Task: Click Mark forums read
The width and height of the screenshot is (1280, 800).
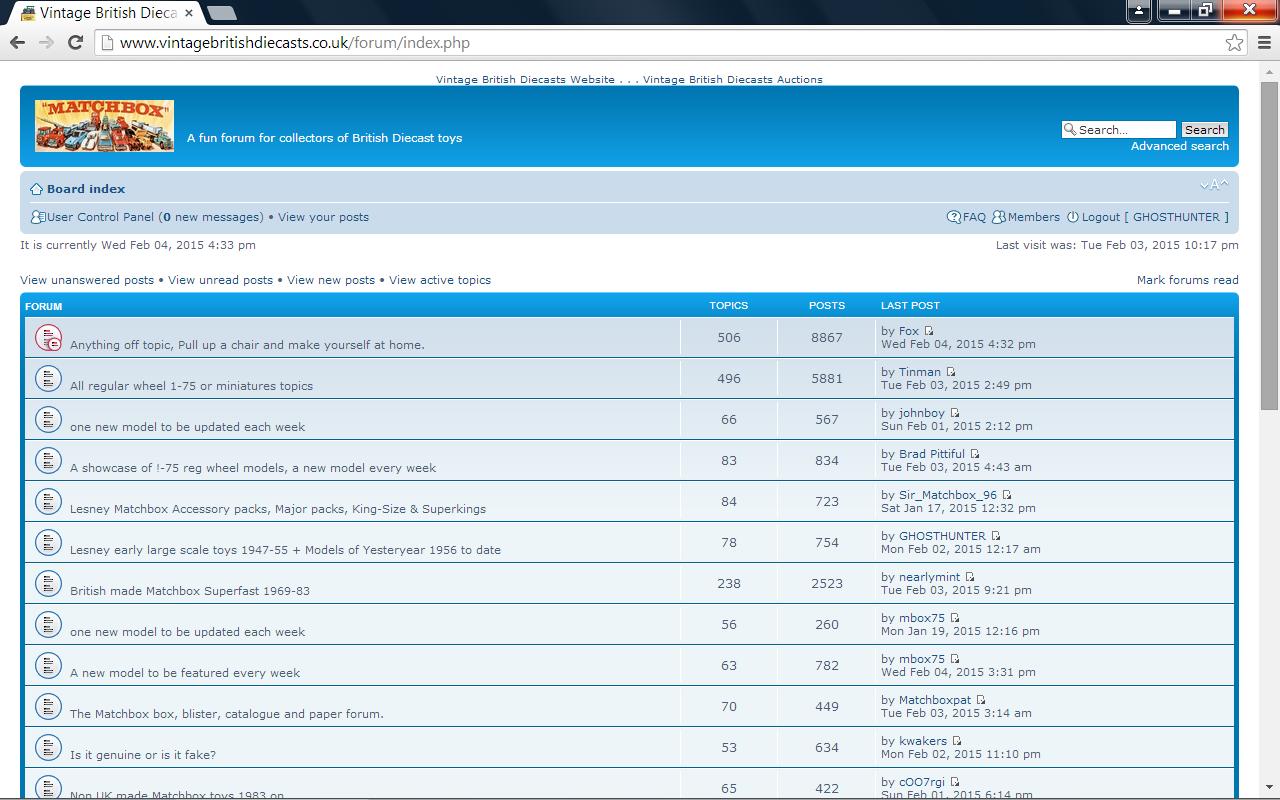Action: [x=1187, y=280]
